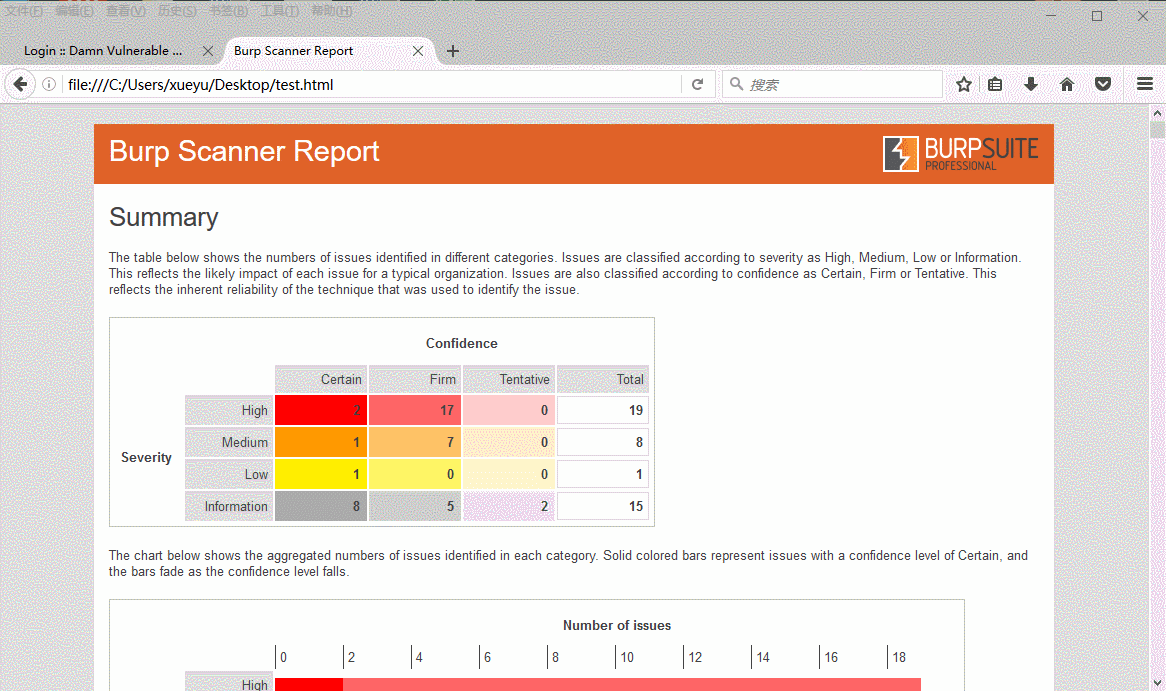The width and height of the screenshot is (1166, 691).
Task: Open the 工具(T) menu
Action: pyautogui.click(x=280, y=11)
